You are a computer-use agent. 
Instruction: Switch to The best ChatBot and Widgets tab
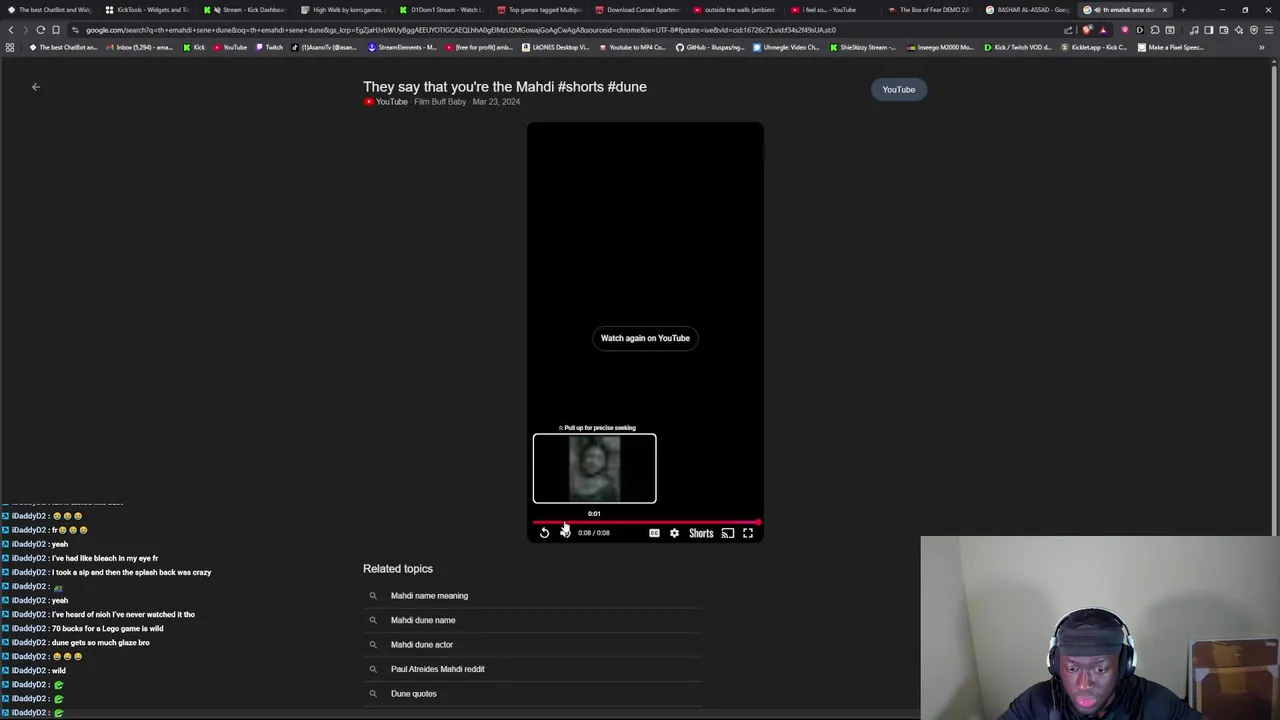[50, 10]
